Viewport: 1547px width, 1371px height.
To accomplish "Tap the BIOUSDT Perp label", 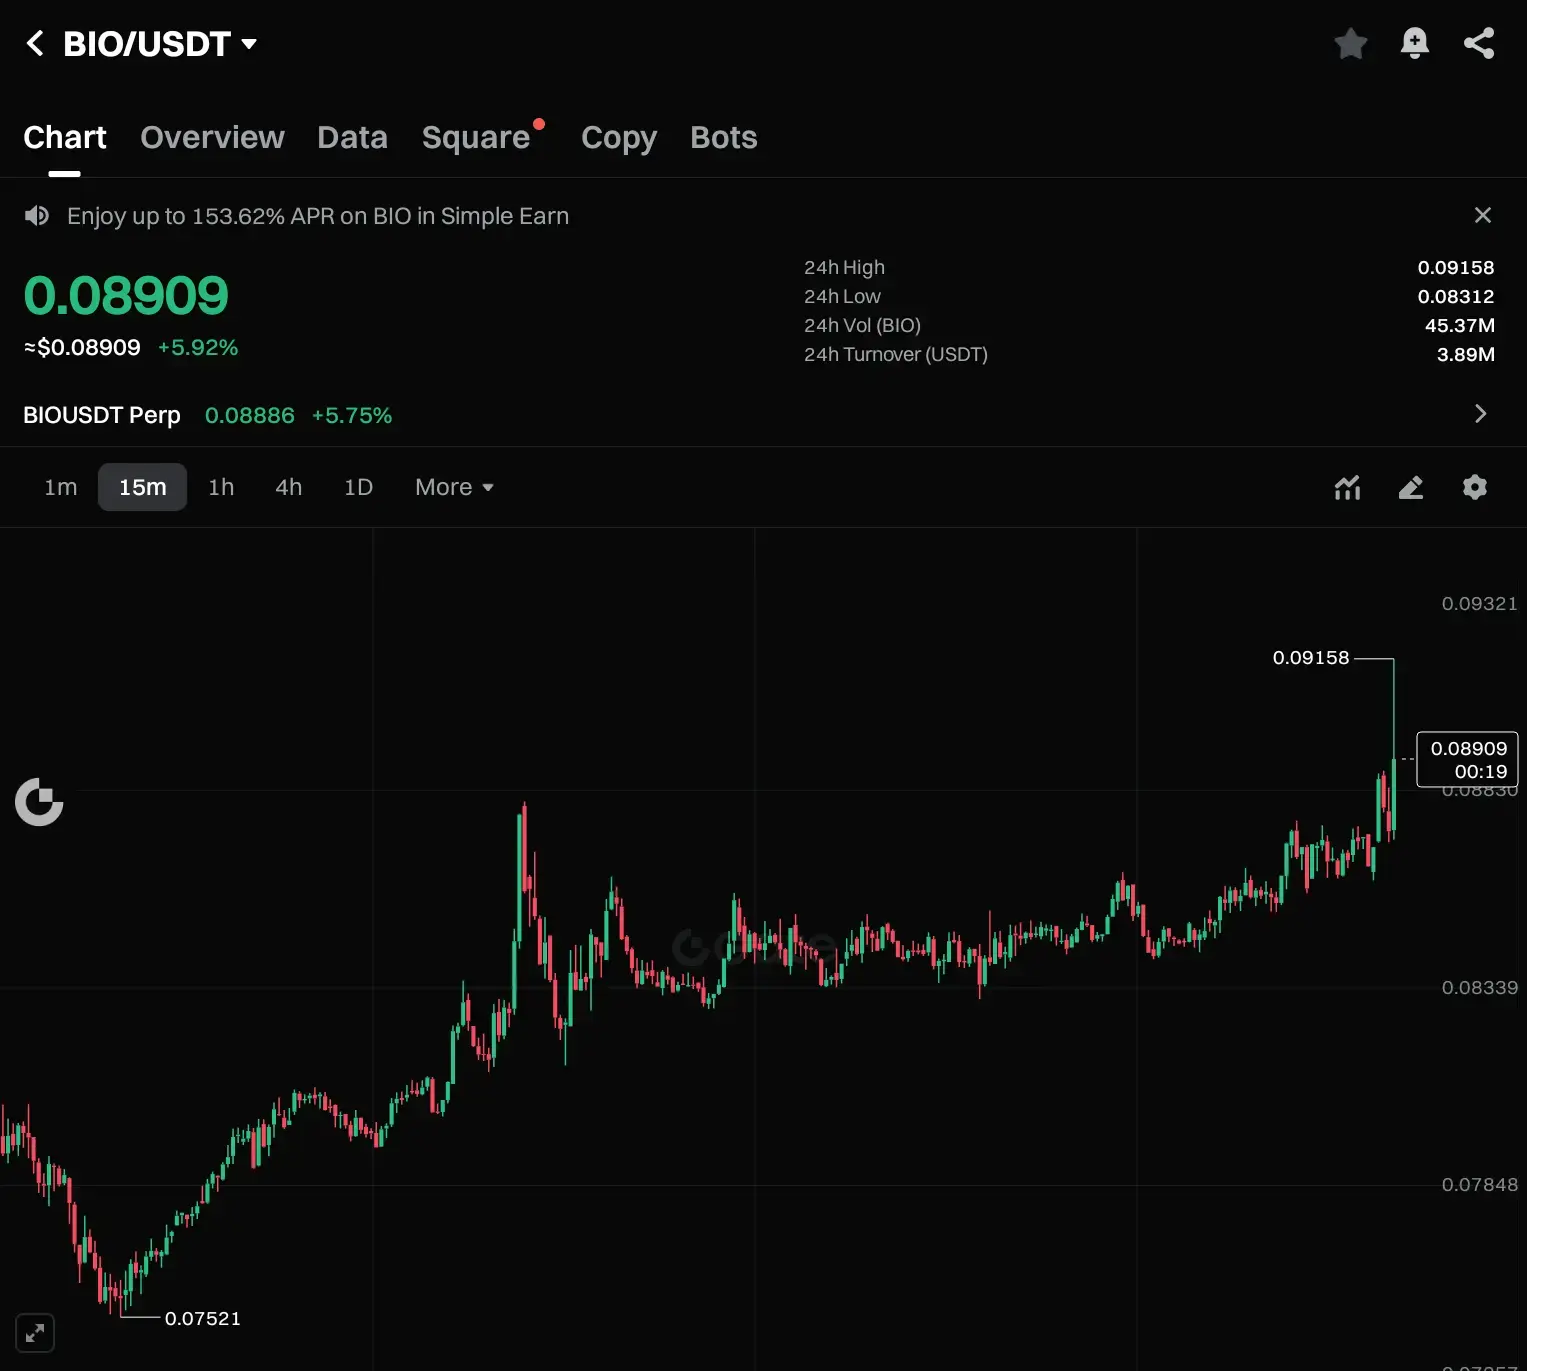I will coord(102,415).
